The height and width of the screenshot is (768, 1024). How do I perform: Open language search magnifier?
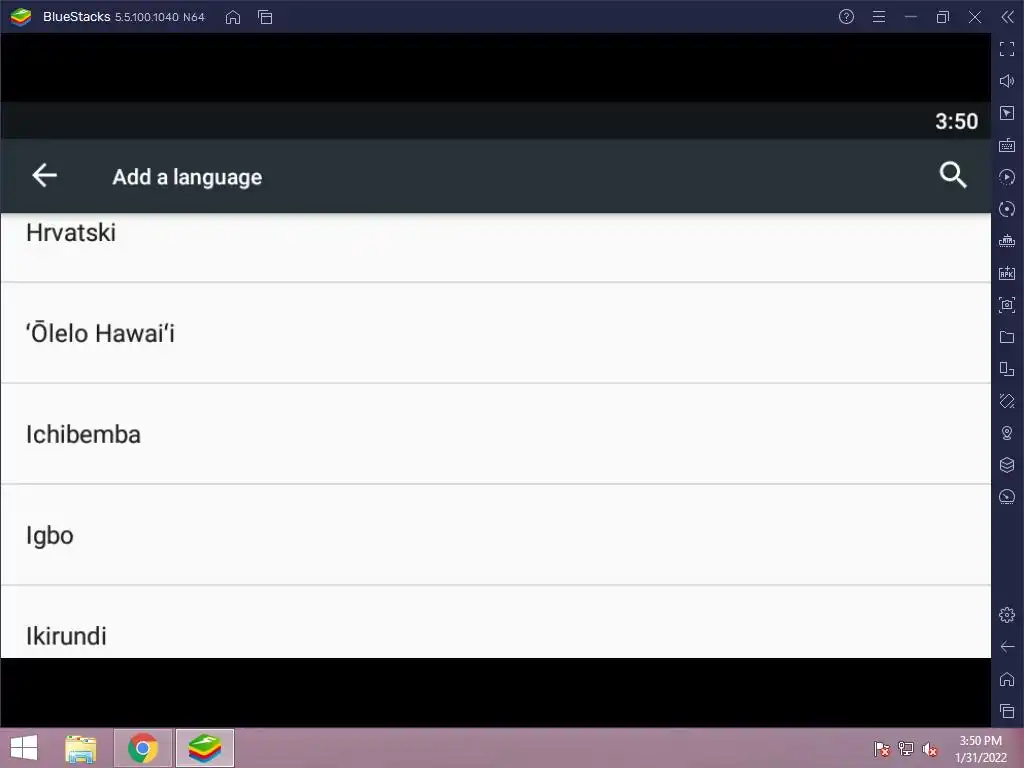(x=953, y=175)
